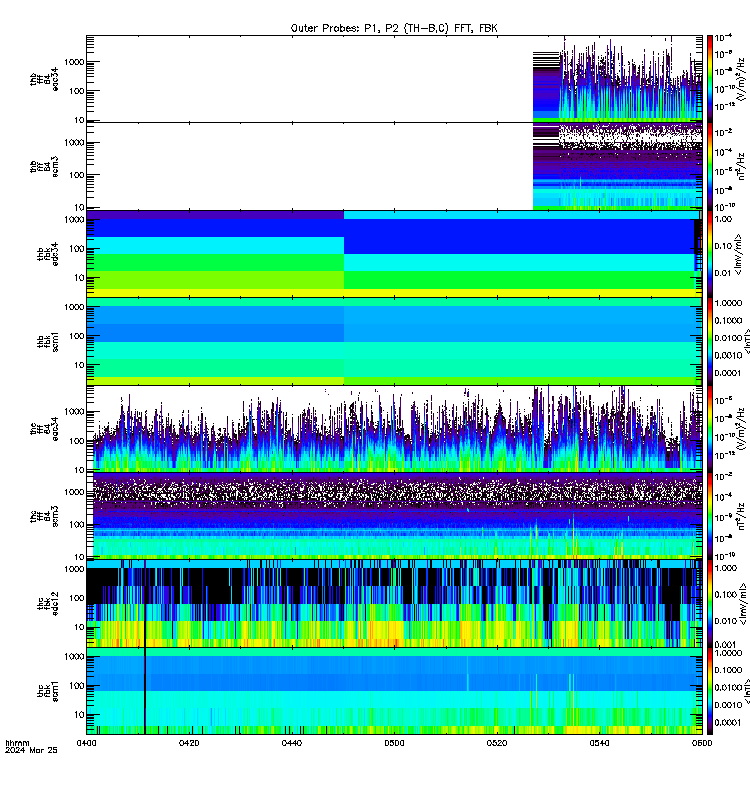Image resolution: width=750 pixels, height=800 pixels.
Task: Click the 1.0000 value on the thb fbk scm1 color bar
Action: (x=728, y=303)
